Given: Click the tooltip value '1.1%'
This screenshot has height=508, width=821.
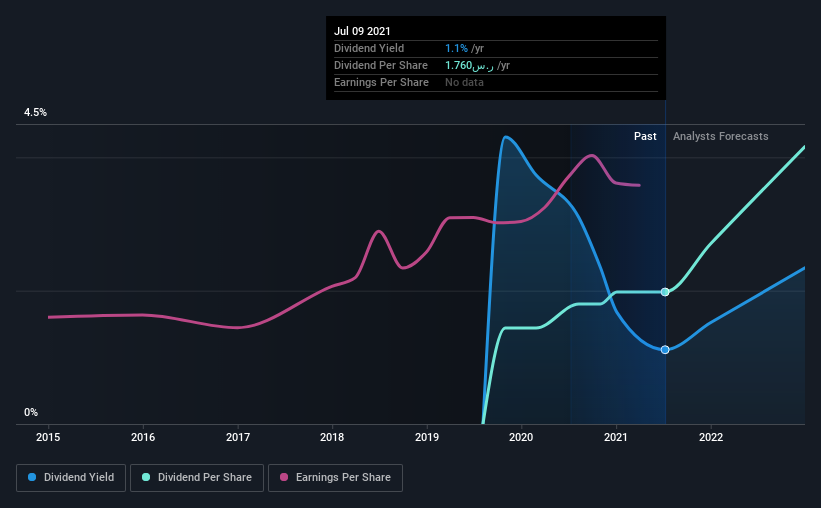Looking at the screenshot, I should tap(457, 49).
